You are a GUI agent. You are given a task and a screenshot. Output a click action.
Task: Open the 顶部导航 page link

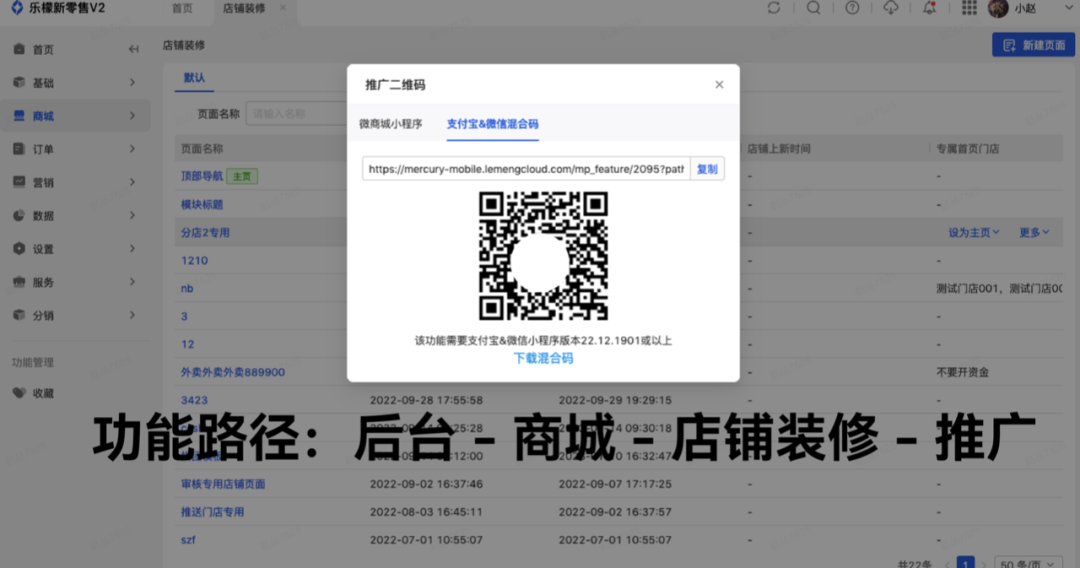(202, 176)
